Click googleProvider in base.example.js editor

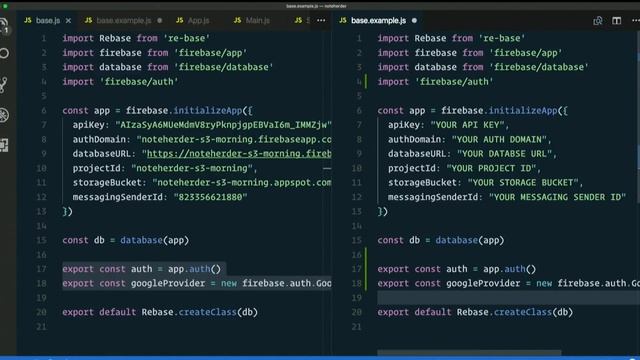point(483,283)
